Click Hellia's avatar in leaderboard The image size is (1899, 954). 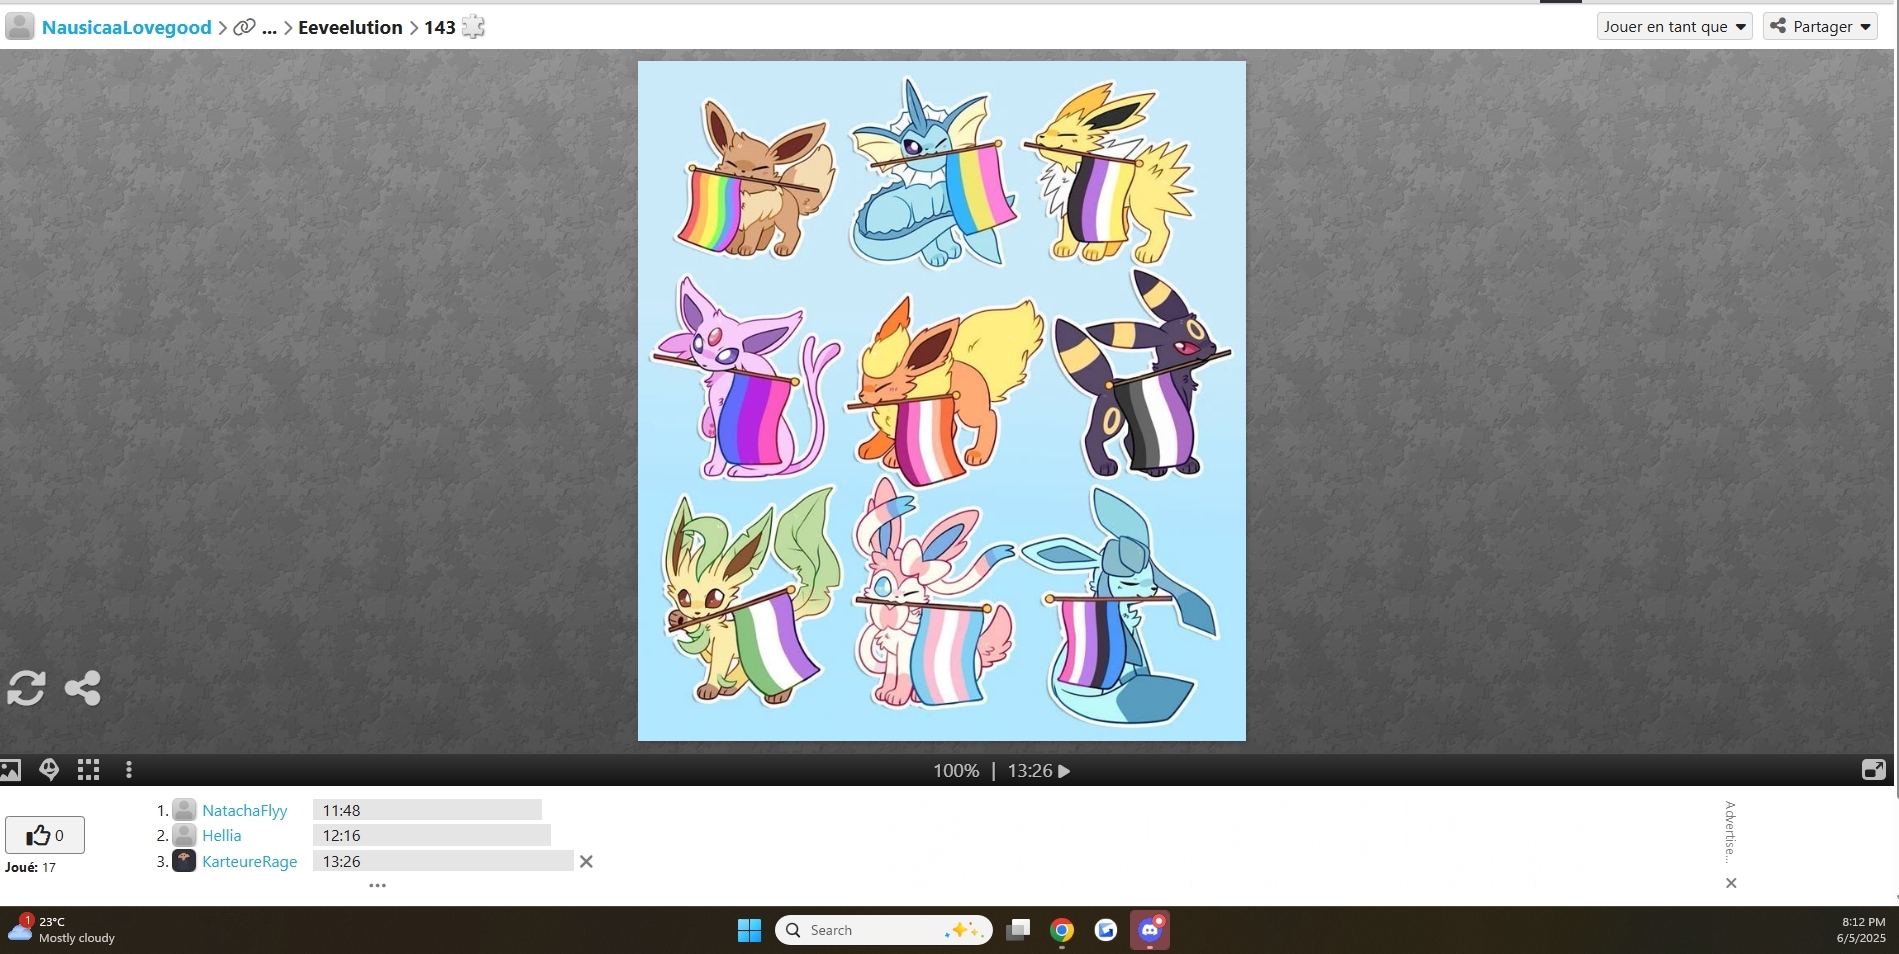(184, 835)
